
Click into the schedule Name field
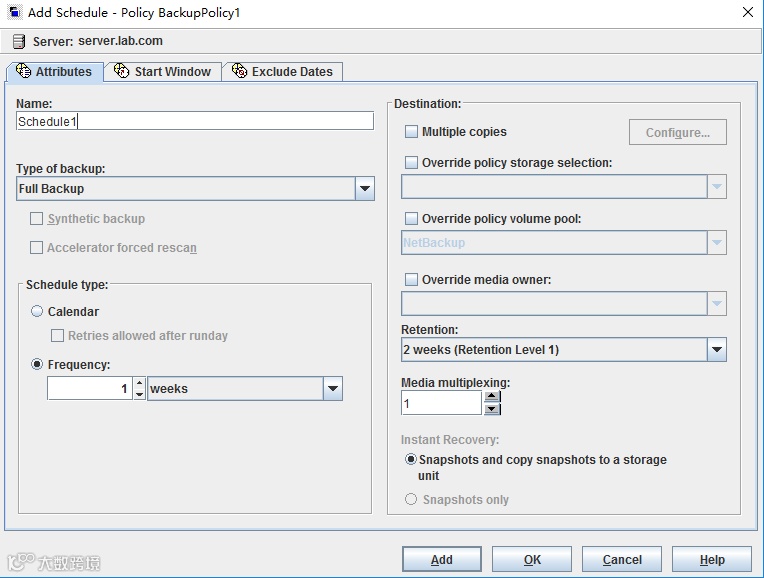coord(195,121)
